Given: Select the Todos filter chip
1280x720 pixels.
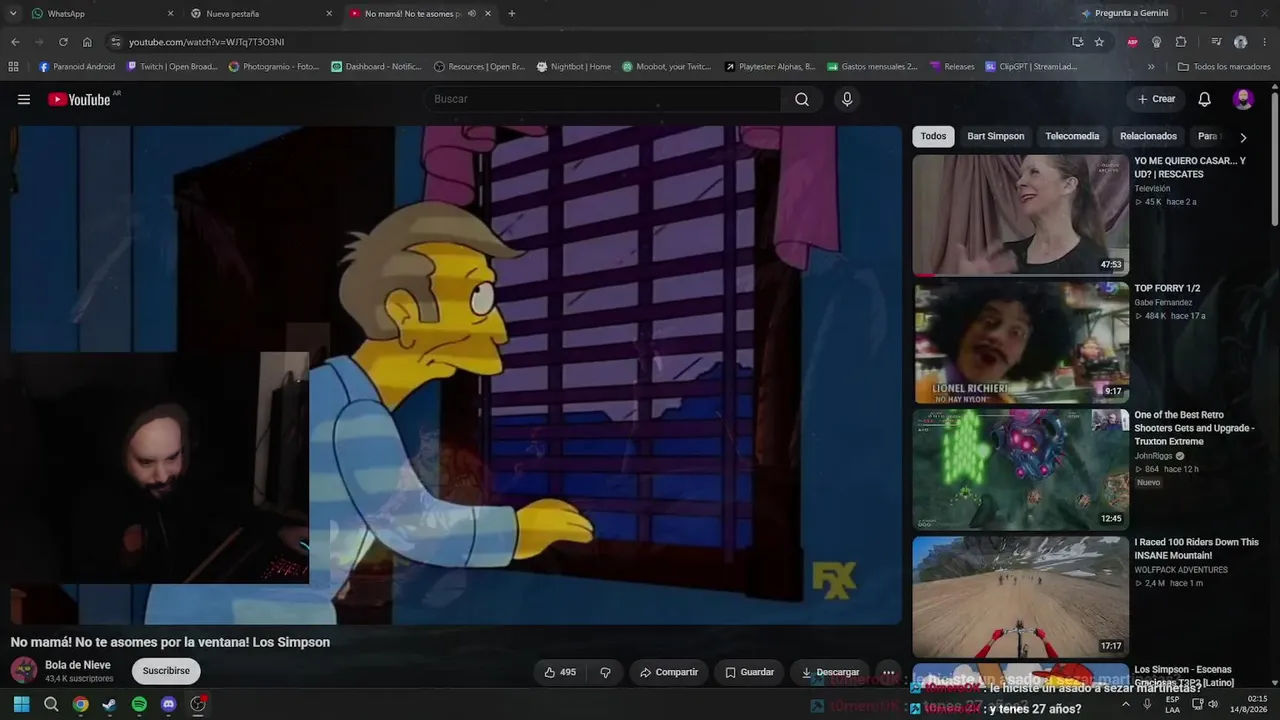Looking at the screenshot, I should pyautogui.click(x=933, y=136).
